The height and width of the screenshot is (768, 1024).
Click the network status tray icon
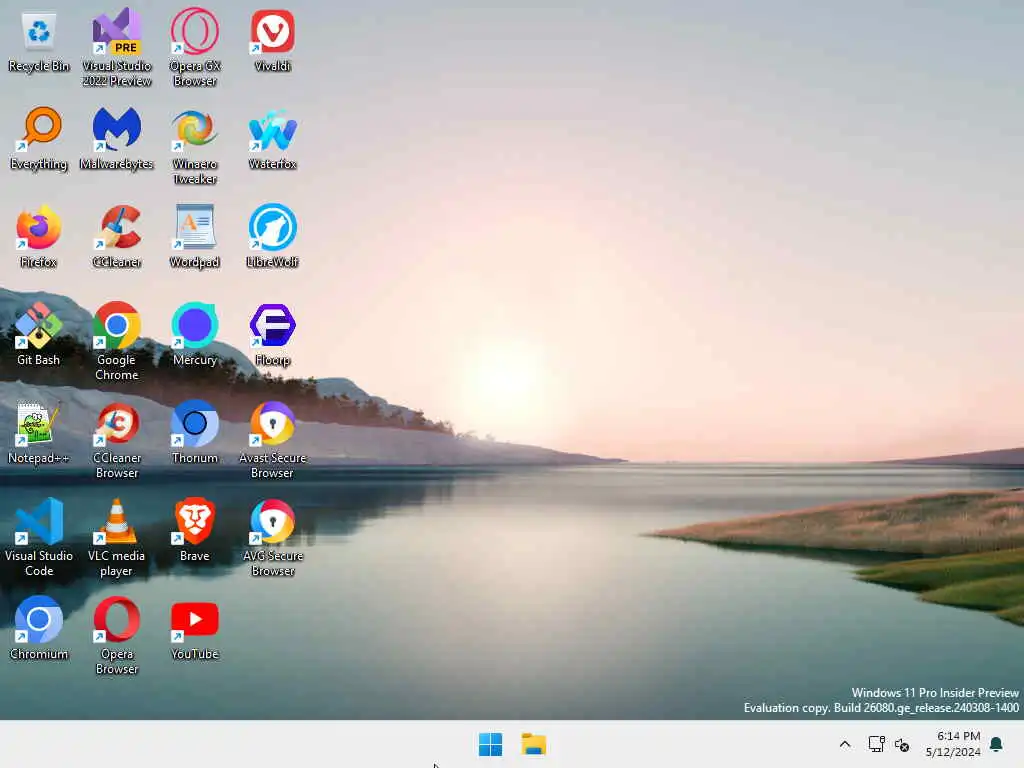point(876,744)
